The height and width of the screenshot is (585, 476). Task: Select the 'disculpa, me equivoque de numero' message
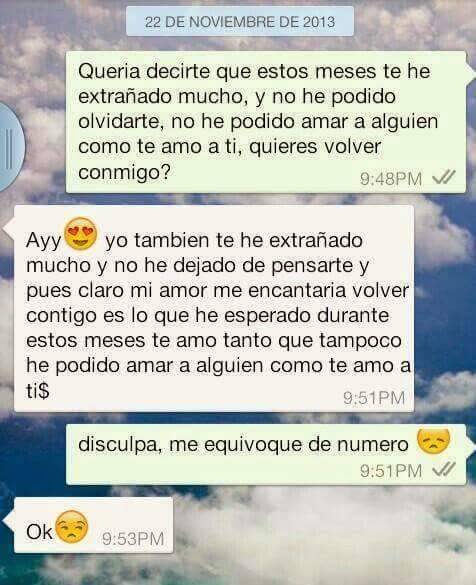[x=266, y=454]
